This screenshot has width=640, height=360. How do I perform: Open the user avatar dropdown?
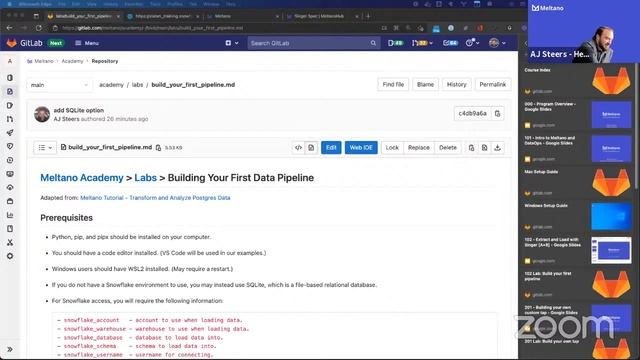[x=497, y=43]
